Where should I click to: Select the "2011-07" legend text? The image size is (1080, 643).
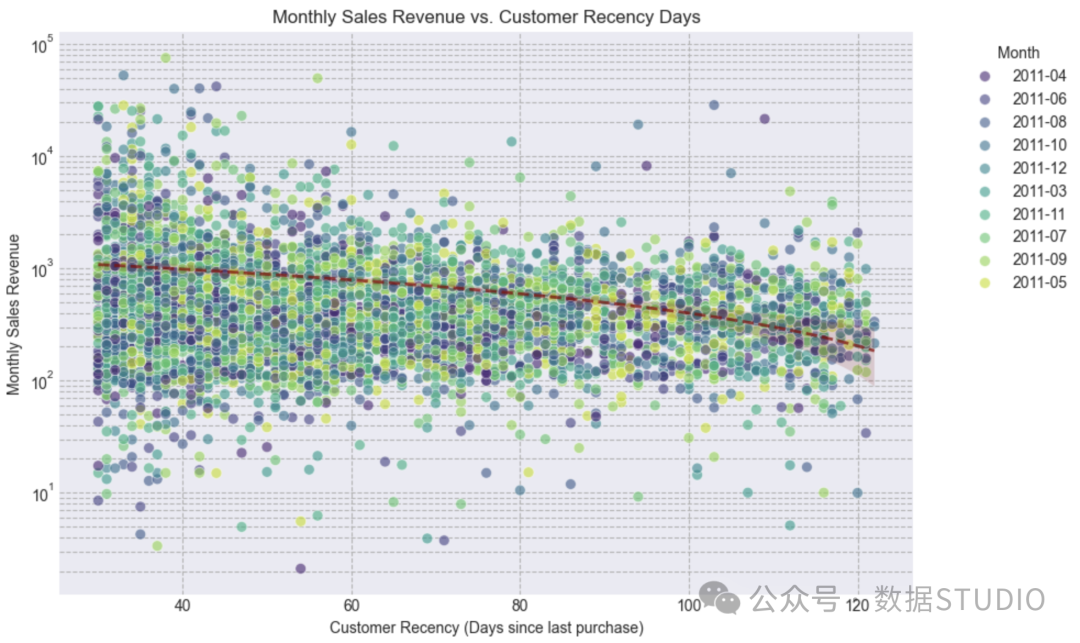(1039, 236)
